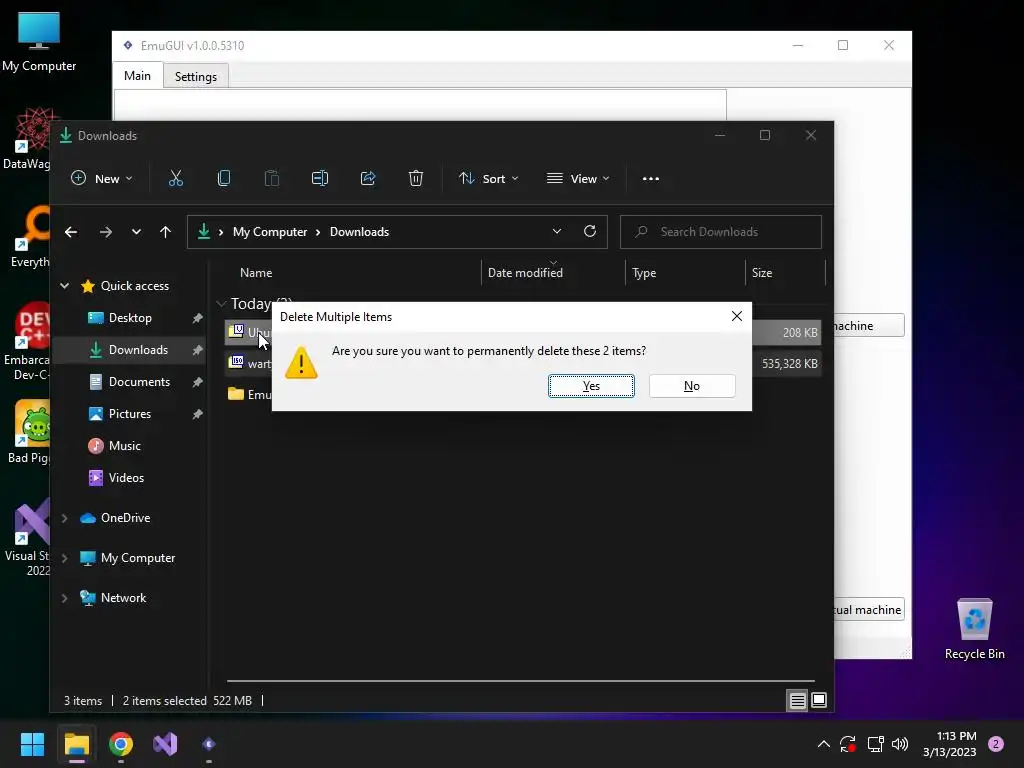Open clock and date 1:13 PM

[949, 744]
